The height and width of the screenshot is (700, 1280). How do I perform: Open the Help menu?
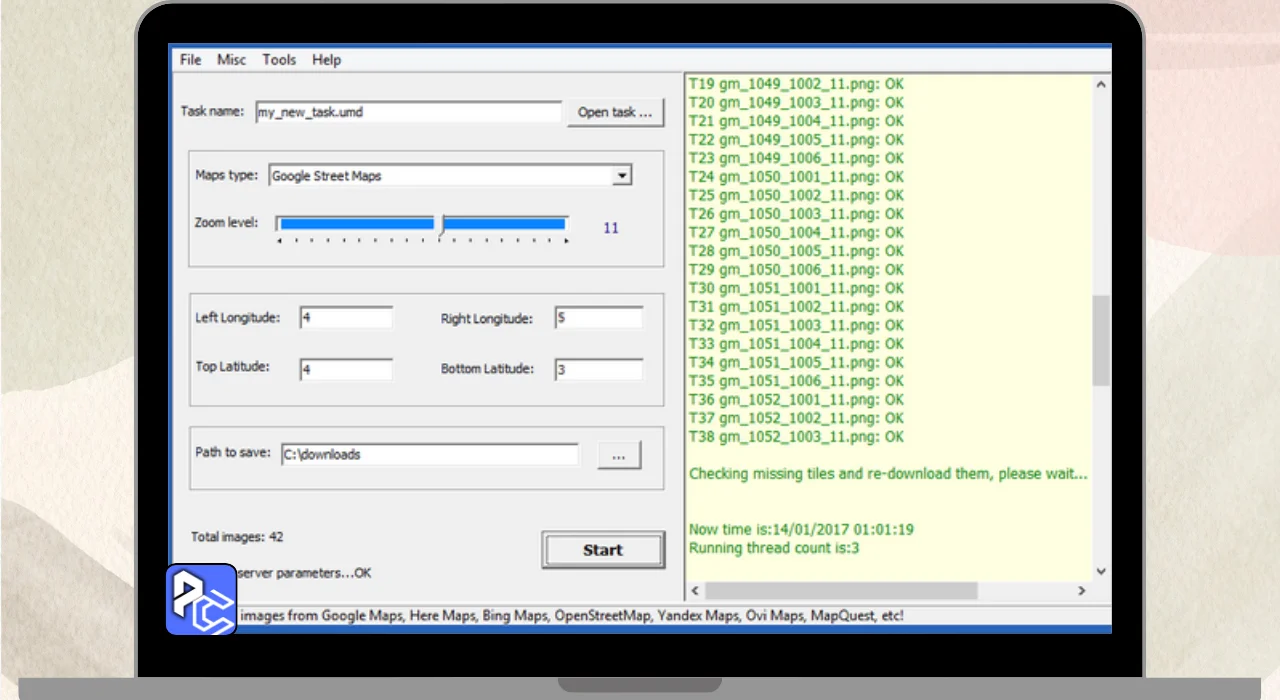[x=326, y=60]
